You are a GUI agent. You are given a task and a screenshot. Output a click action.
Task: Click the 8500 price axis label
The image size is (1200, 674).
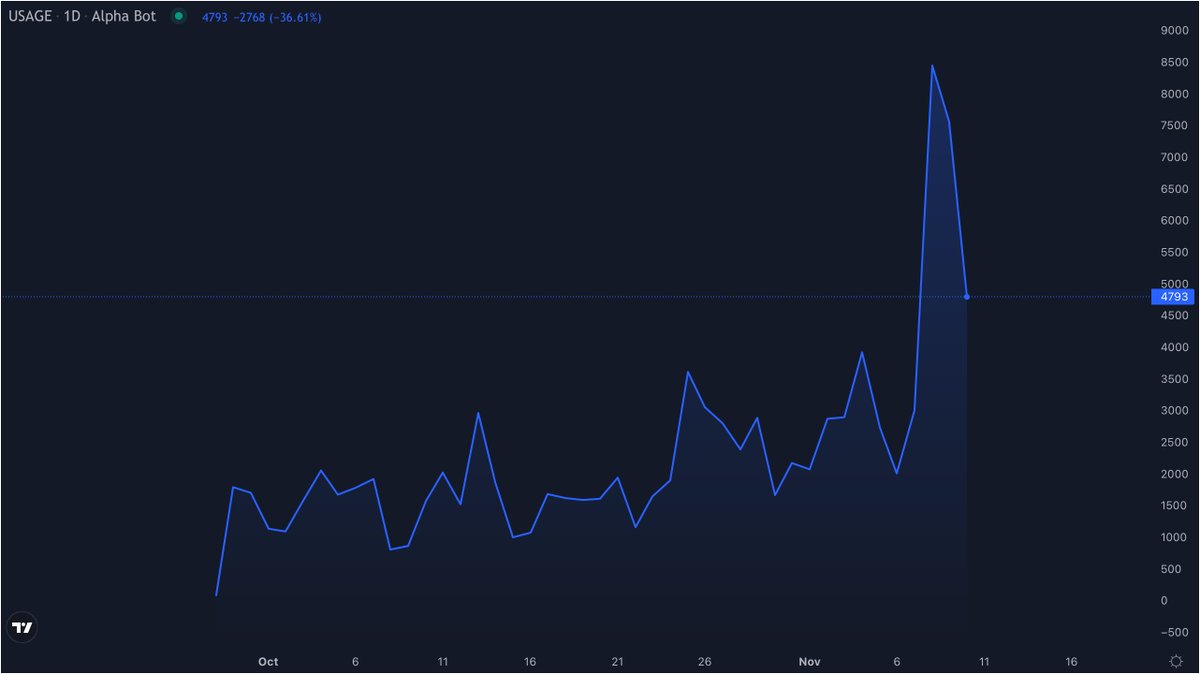pos(1174,62)
